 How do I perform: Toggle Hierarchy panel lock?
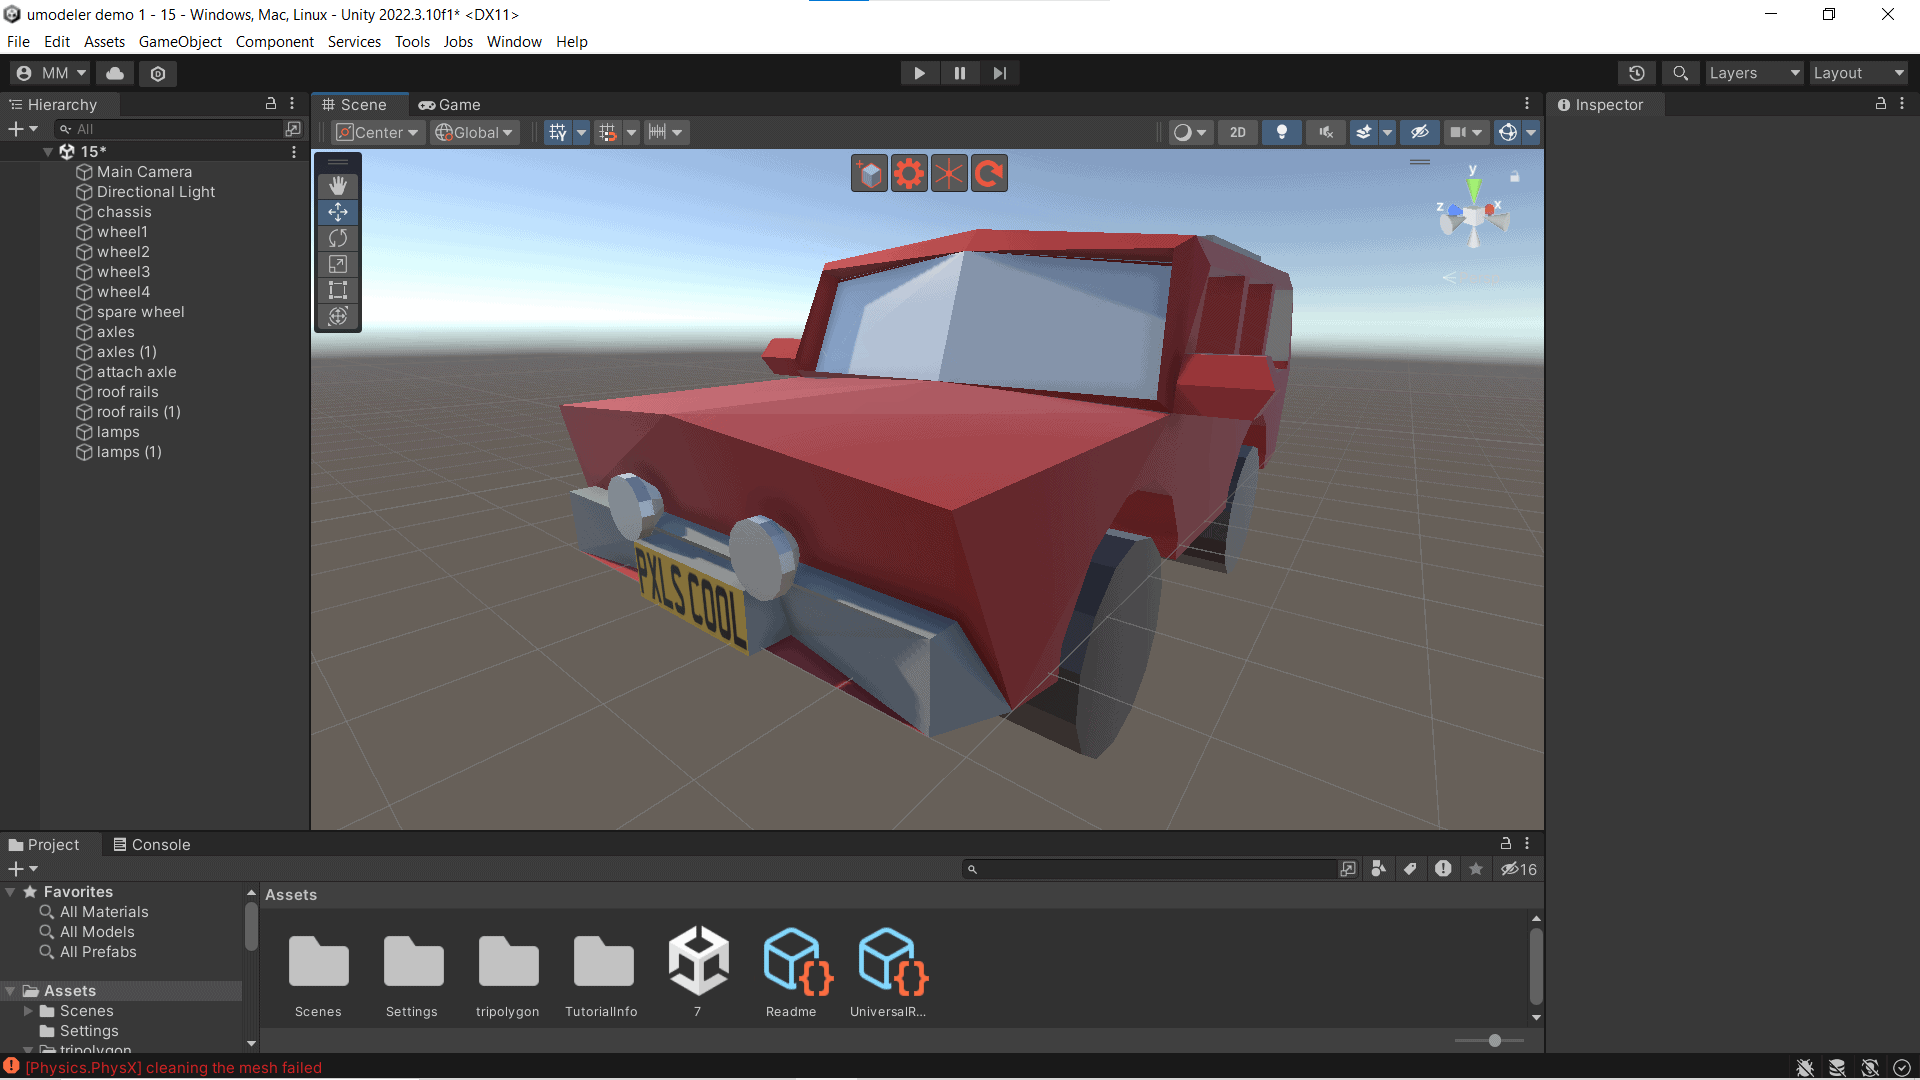coord(270,104)
